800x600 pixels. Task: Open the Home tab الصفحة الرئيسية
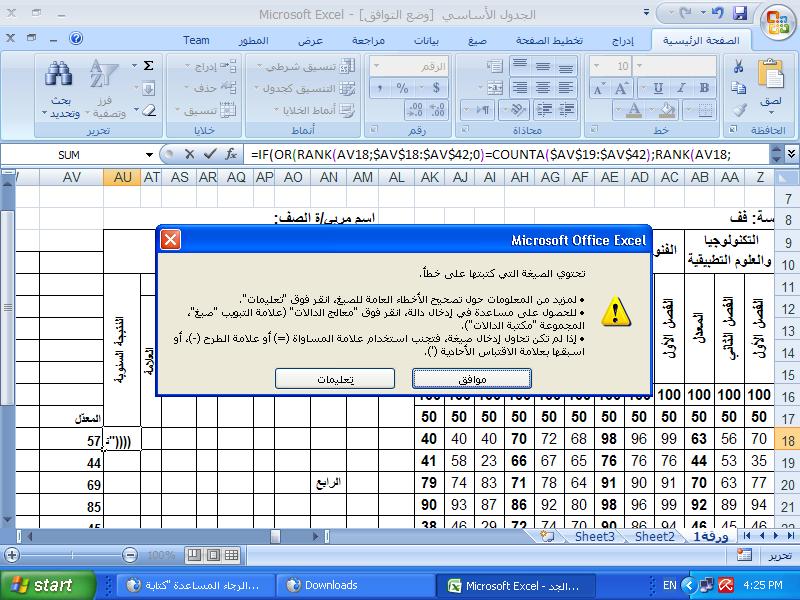click(701, 40)
